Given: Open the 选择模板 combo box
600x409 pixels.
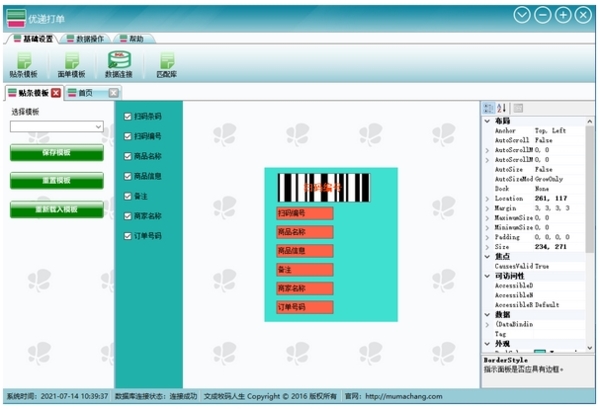Looking at the screenshot, I should click(57, 127).
